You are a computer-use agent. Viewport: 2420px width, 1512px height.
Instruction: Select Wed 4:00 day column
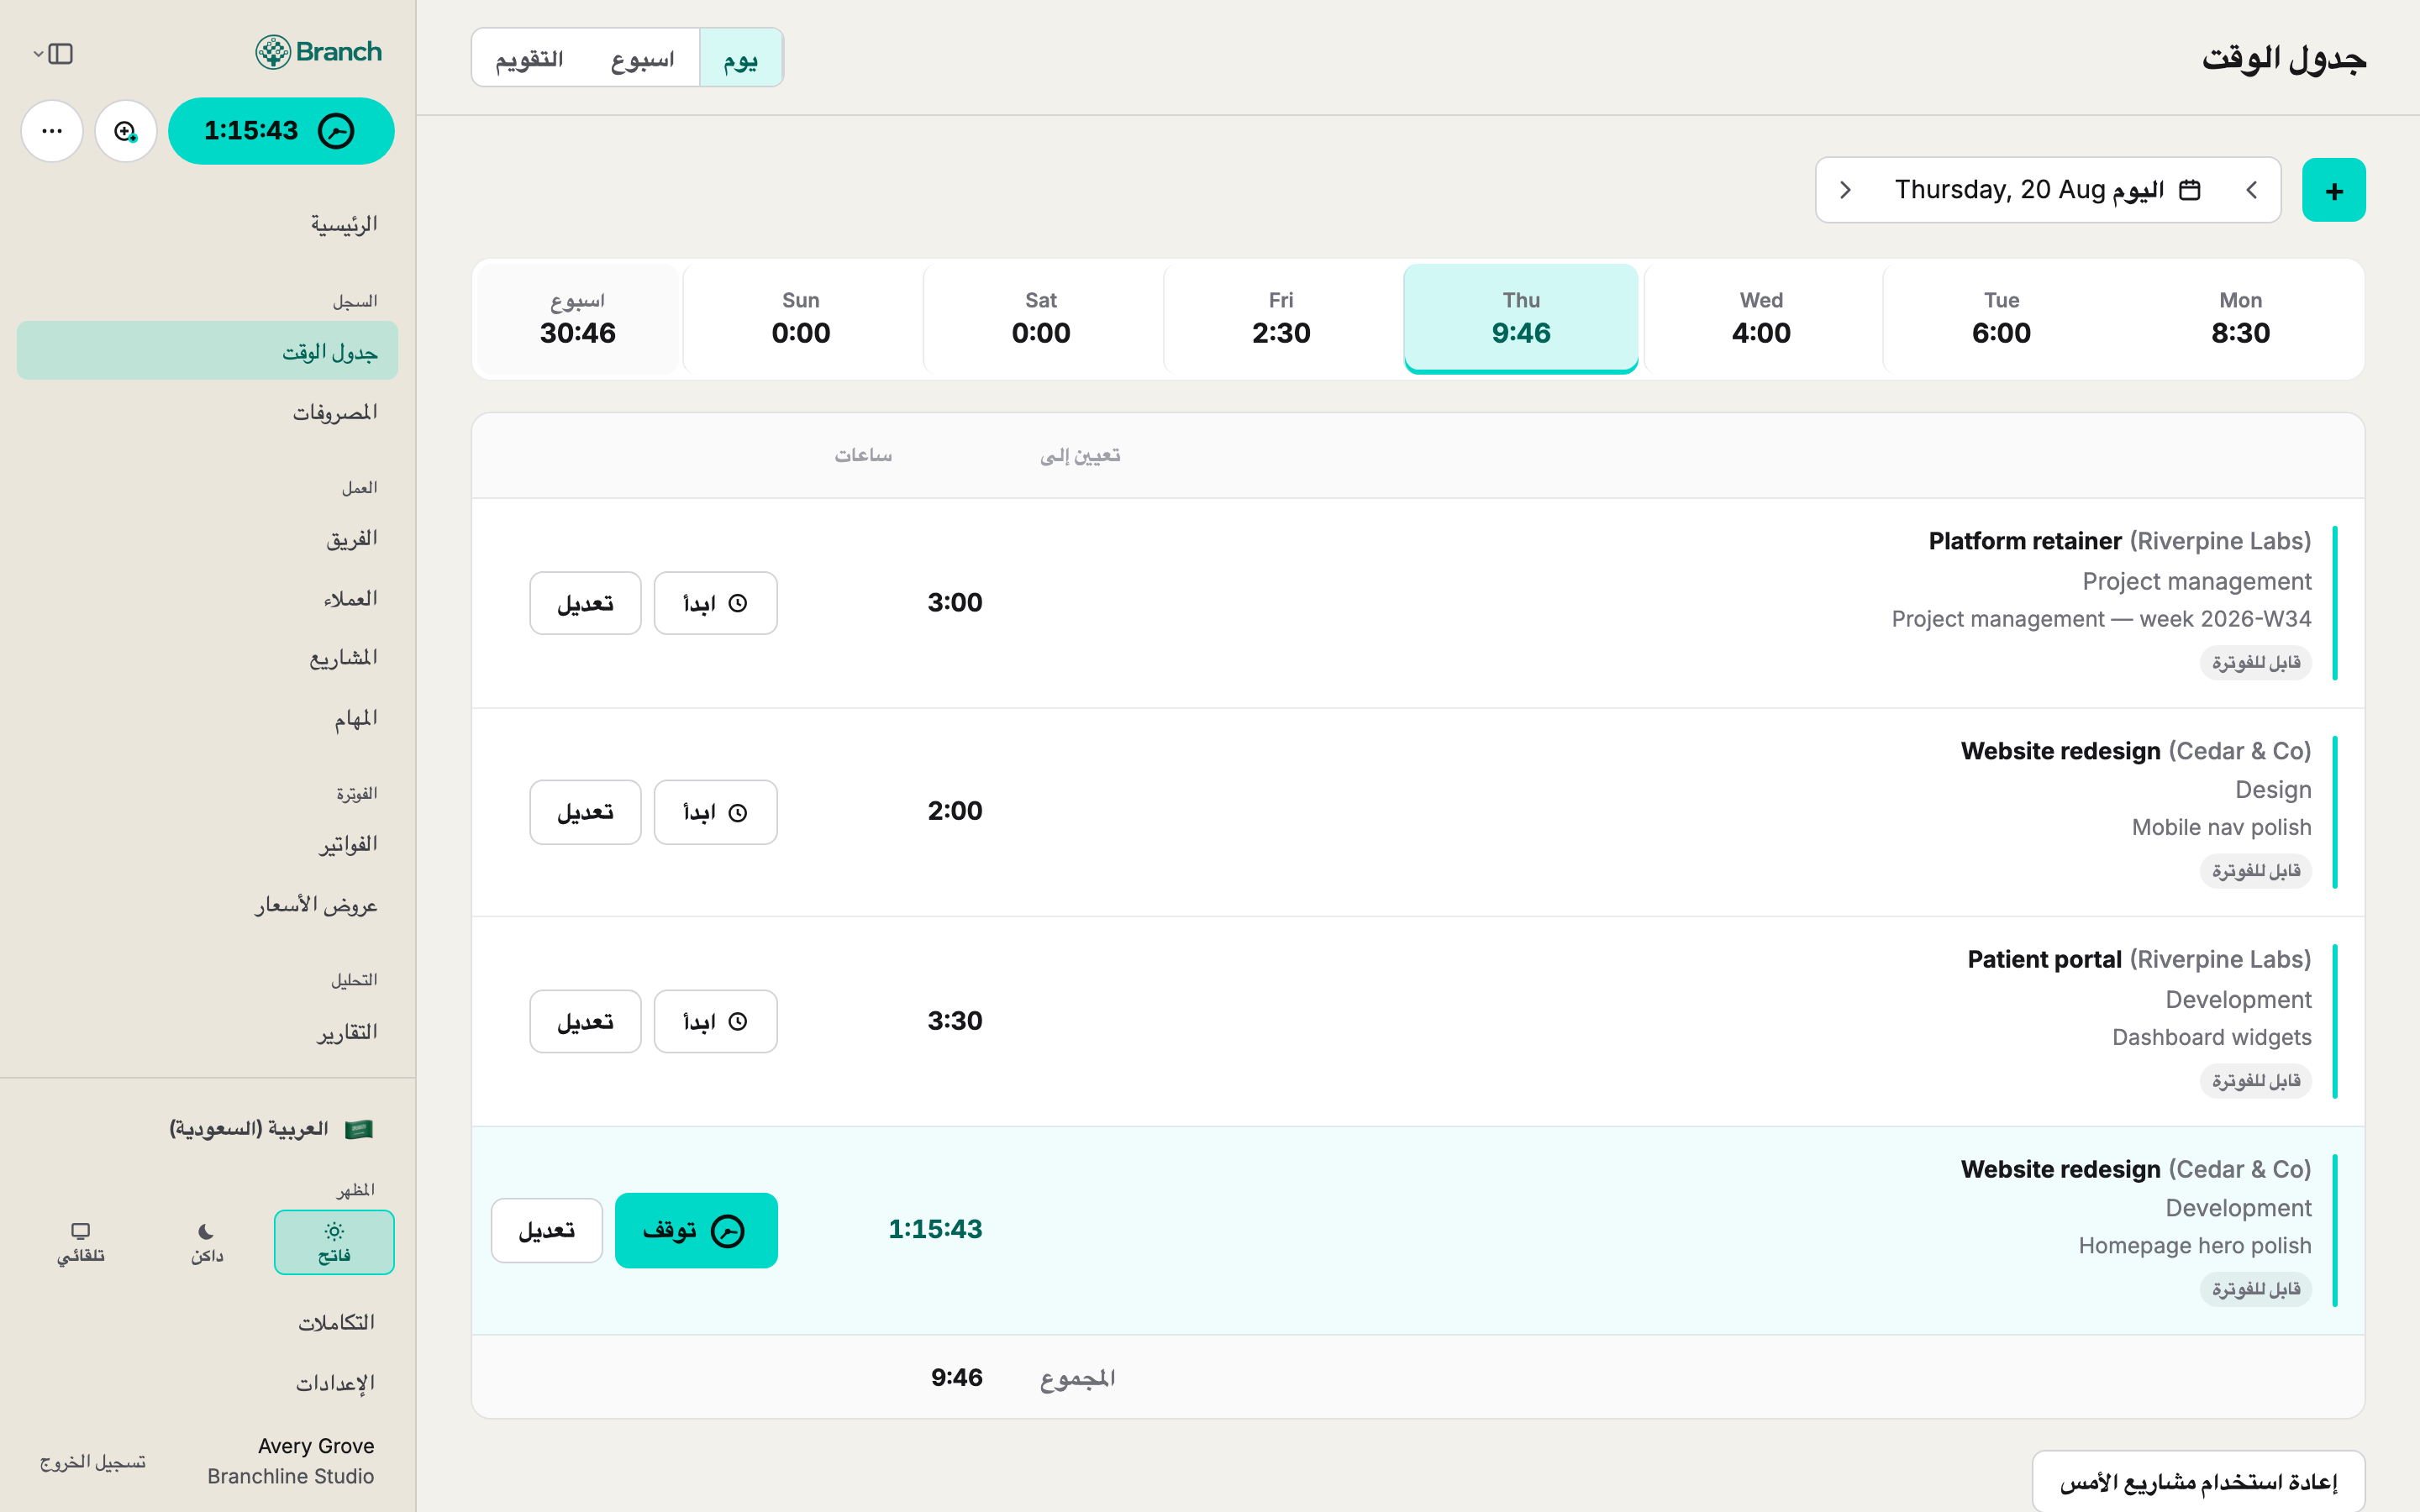coord(1761,319)
